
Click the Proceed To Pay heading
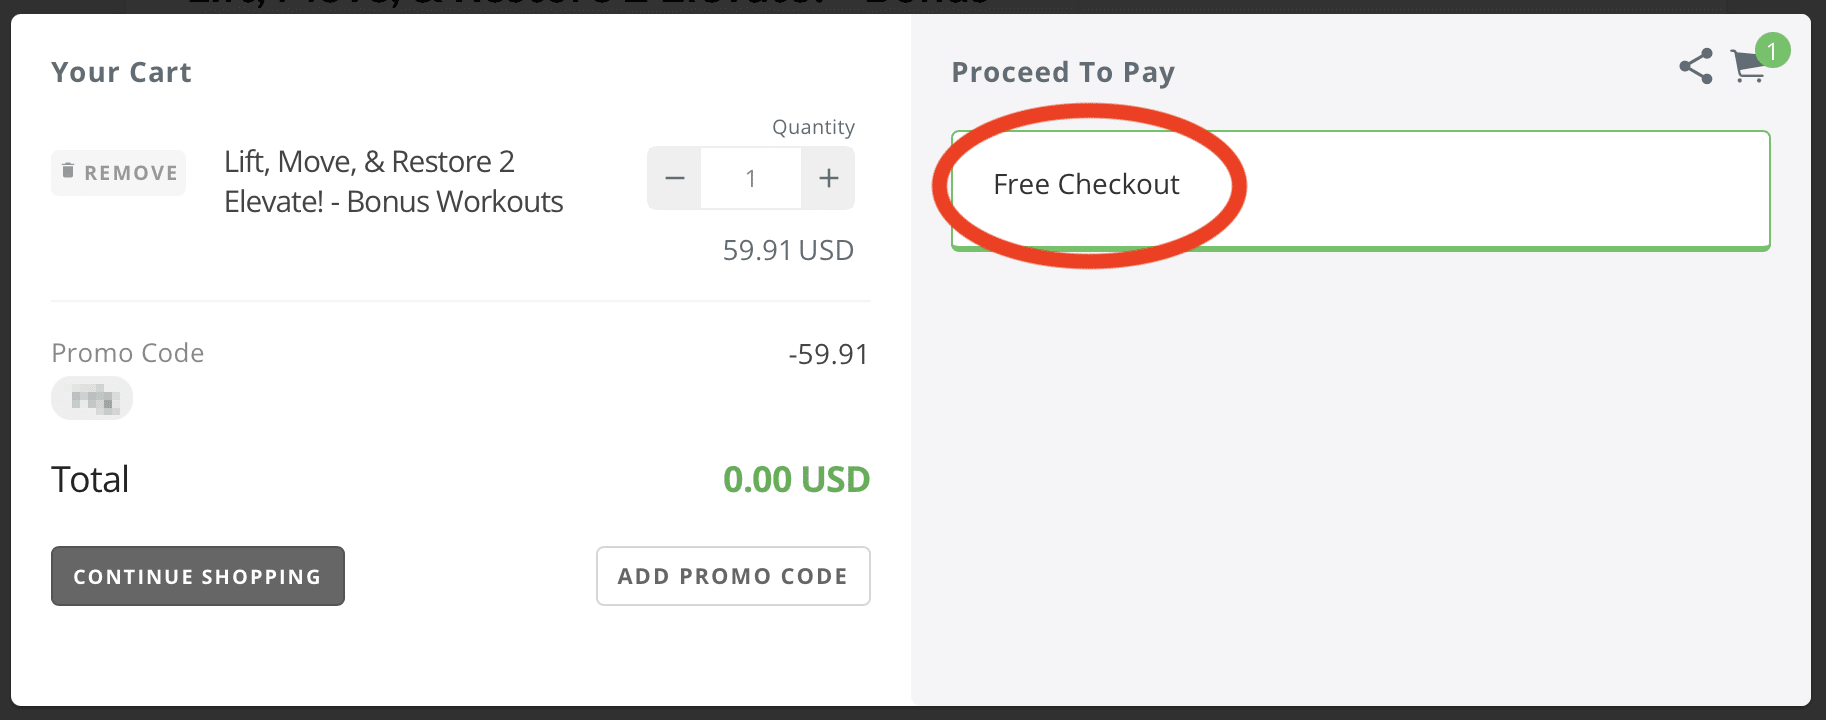coord(1063,72)
